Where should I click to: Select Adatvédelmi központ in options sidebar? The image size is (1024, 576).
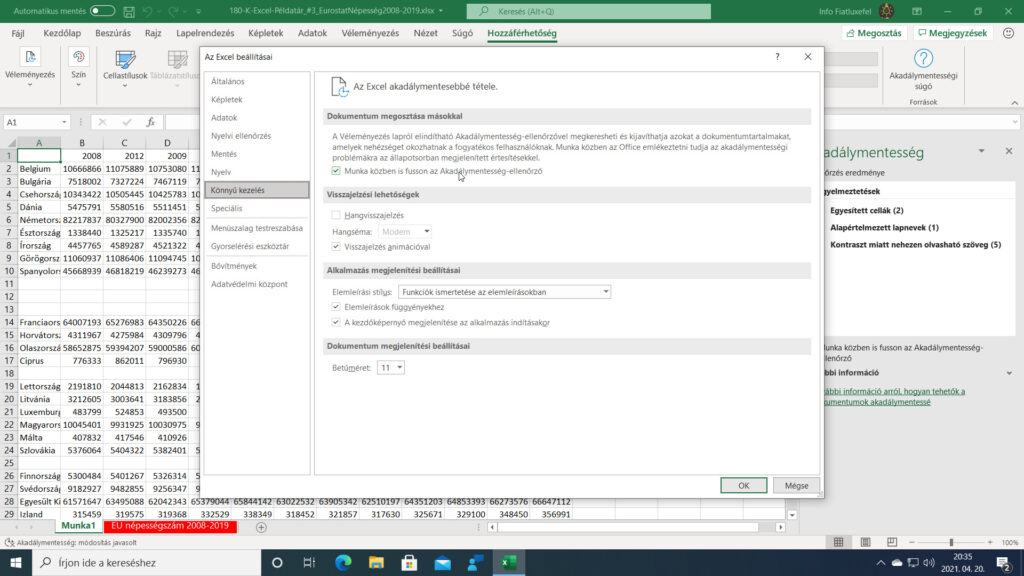point(257,284)
